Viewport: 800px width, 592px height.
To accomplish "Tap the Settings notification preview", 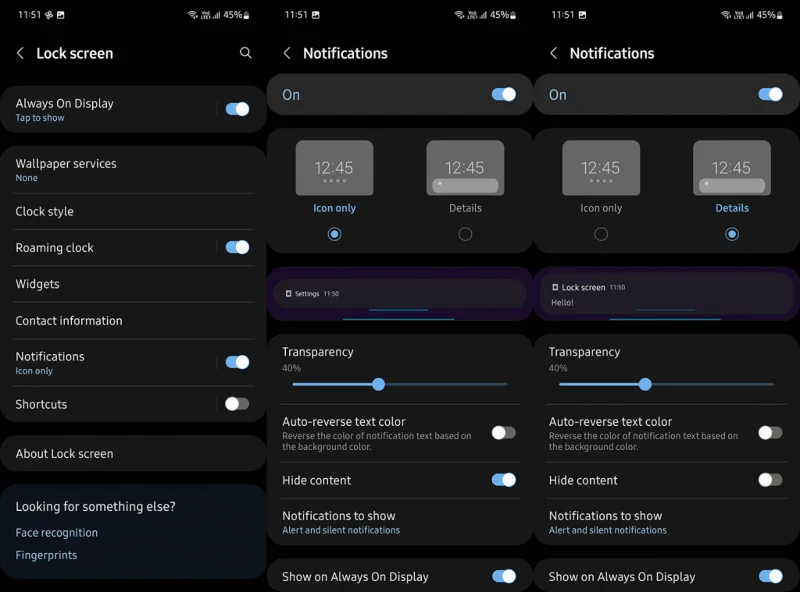I will tap(400, 293).
